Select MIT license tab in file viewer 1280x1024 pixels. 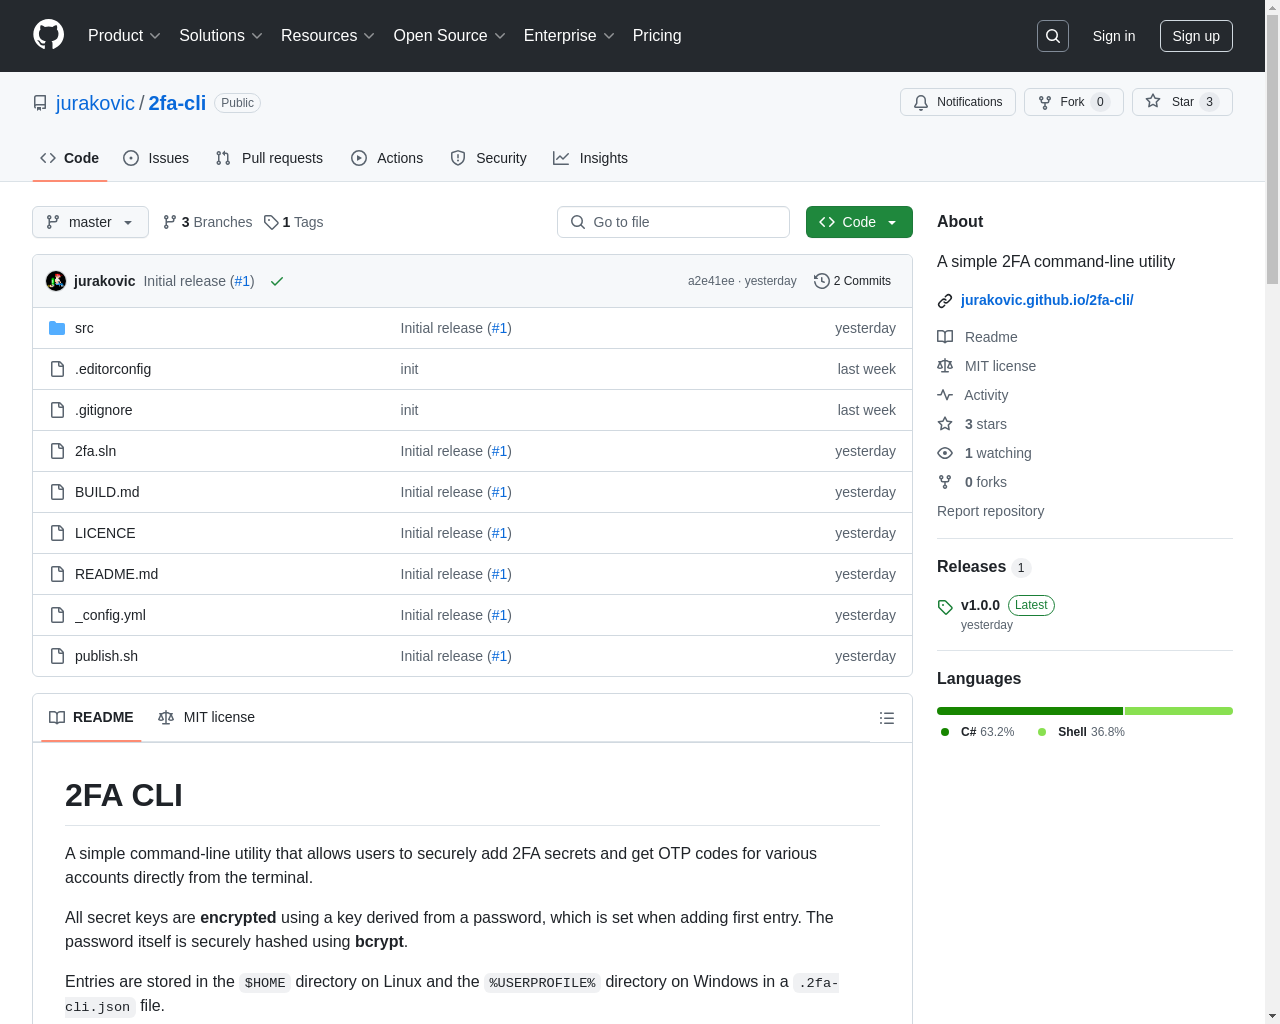point(206,718)
